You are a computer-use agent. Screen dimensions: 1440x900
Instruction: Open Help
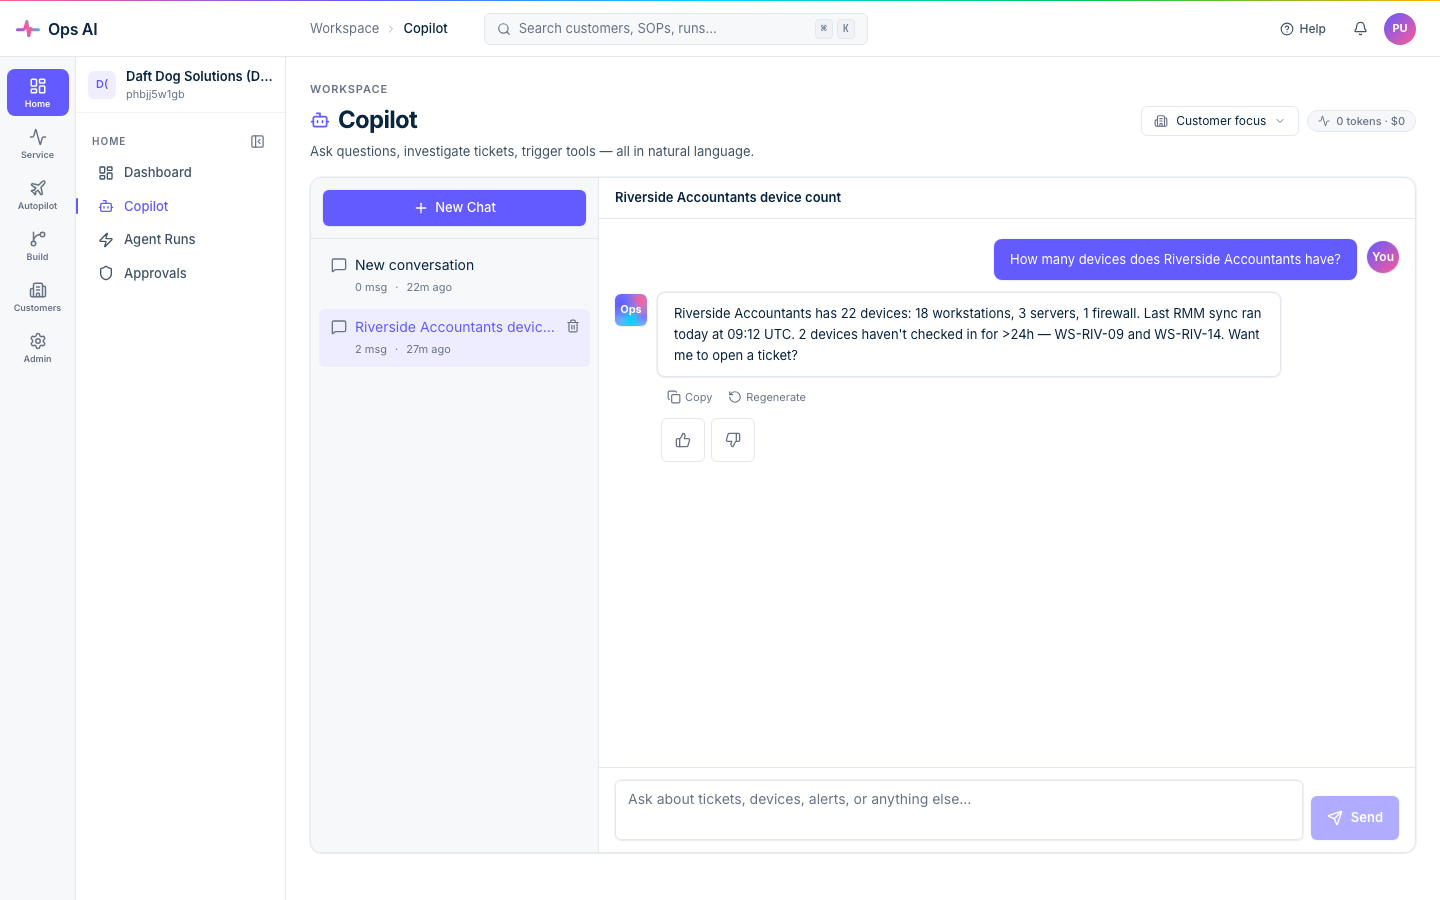point(1303,29)
